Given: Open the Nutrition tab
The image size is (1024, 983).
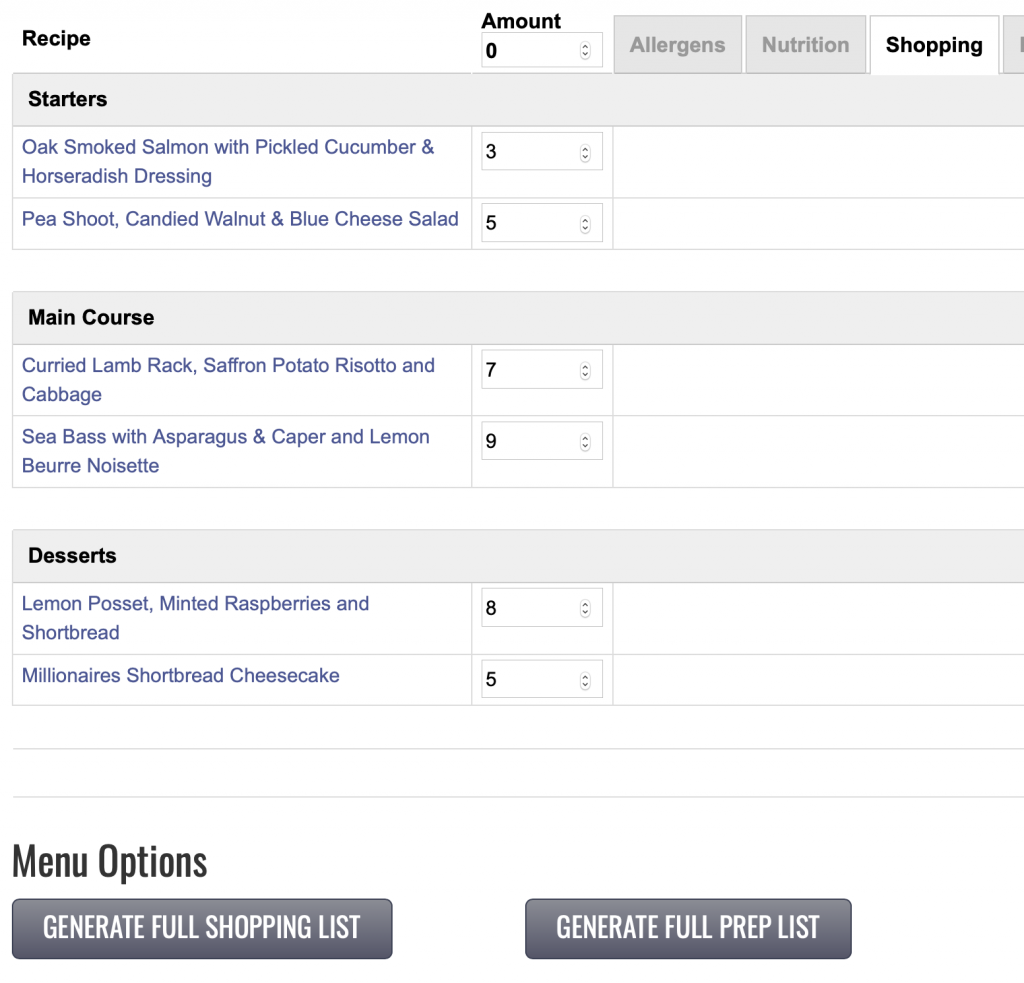Looking at the screenshot, I should 805,44.
